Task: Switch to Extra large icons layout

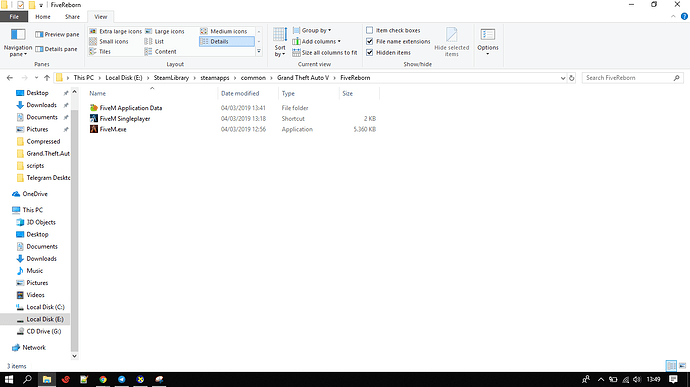Action: (x=116, y=31)
